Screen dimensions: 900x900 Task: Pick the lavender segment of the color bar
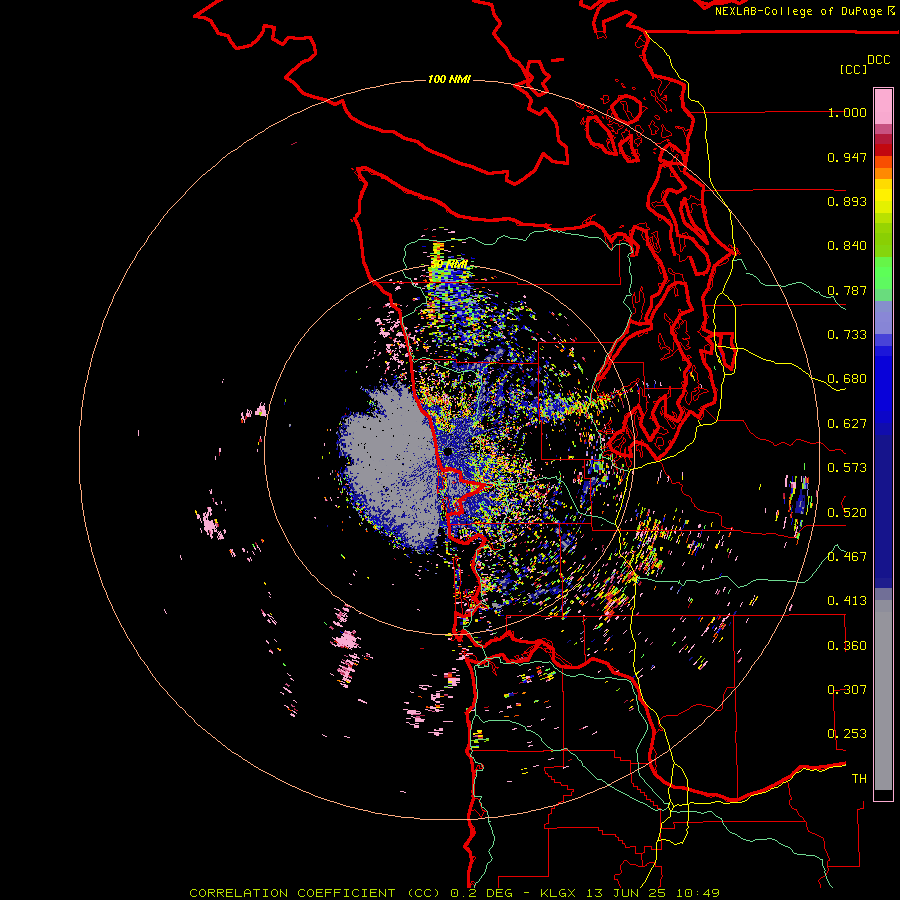tap(883, 317)
